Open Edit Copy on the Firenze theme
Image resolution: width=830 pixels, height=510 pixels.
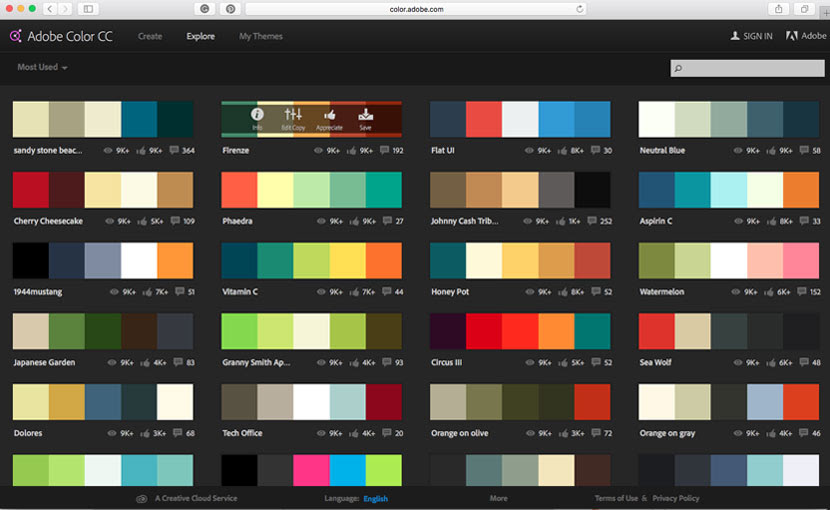293,114
